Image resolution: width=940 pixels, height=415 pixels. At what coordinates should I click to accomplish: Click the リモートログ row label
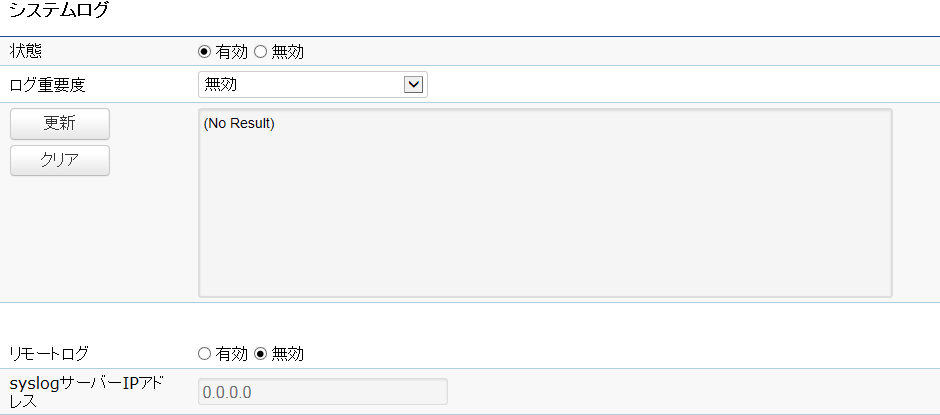[49, 354]
